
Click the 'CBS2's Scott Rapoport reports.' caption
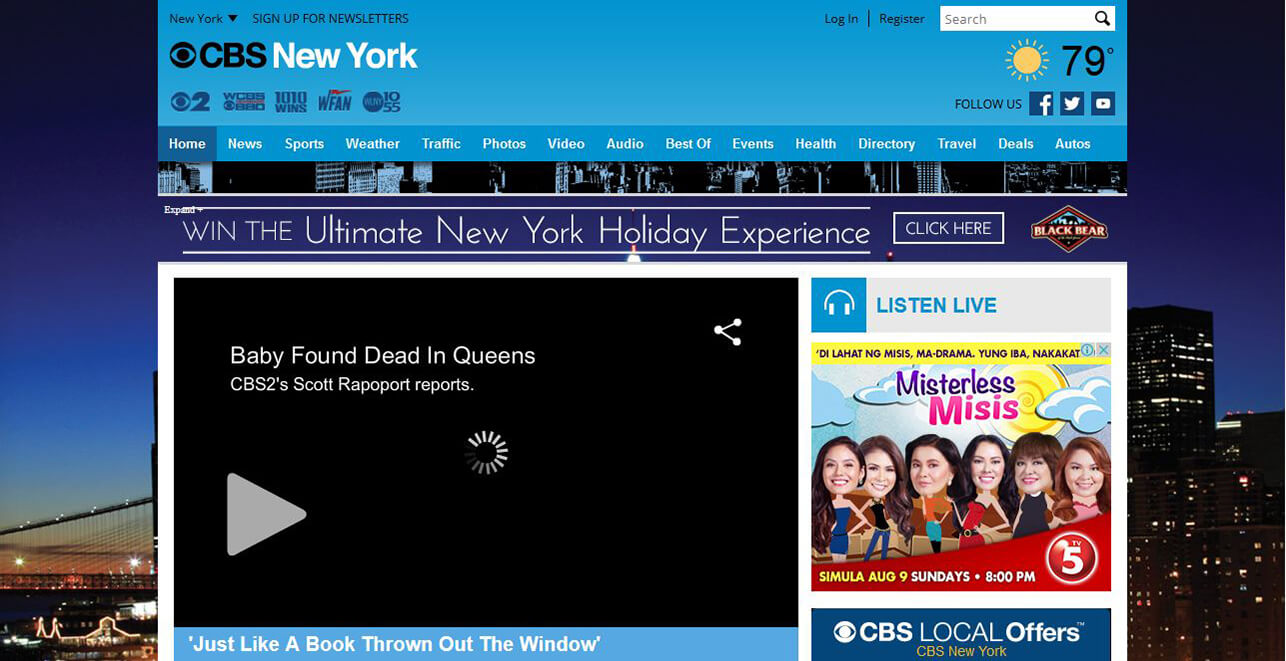click(x=352, y=384)
